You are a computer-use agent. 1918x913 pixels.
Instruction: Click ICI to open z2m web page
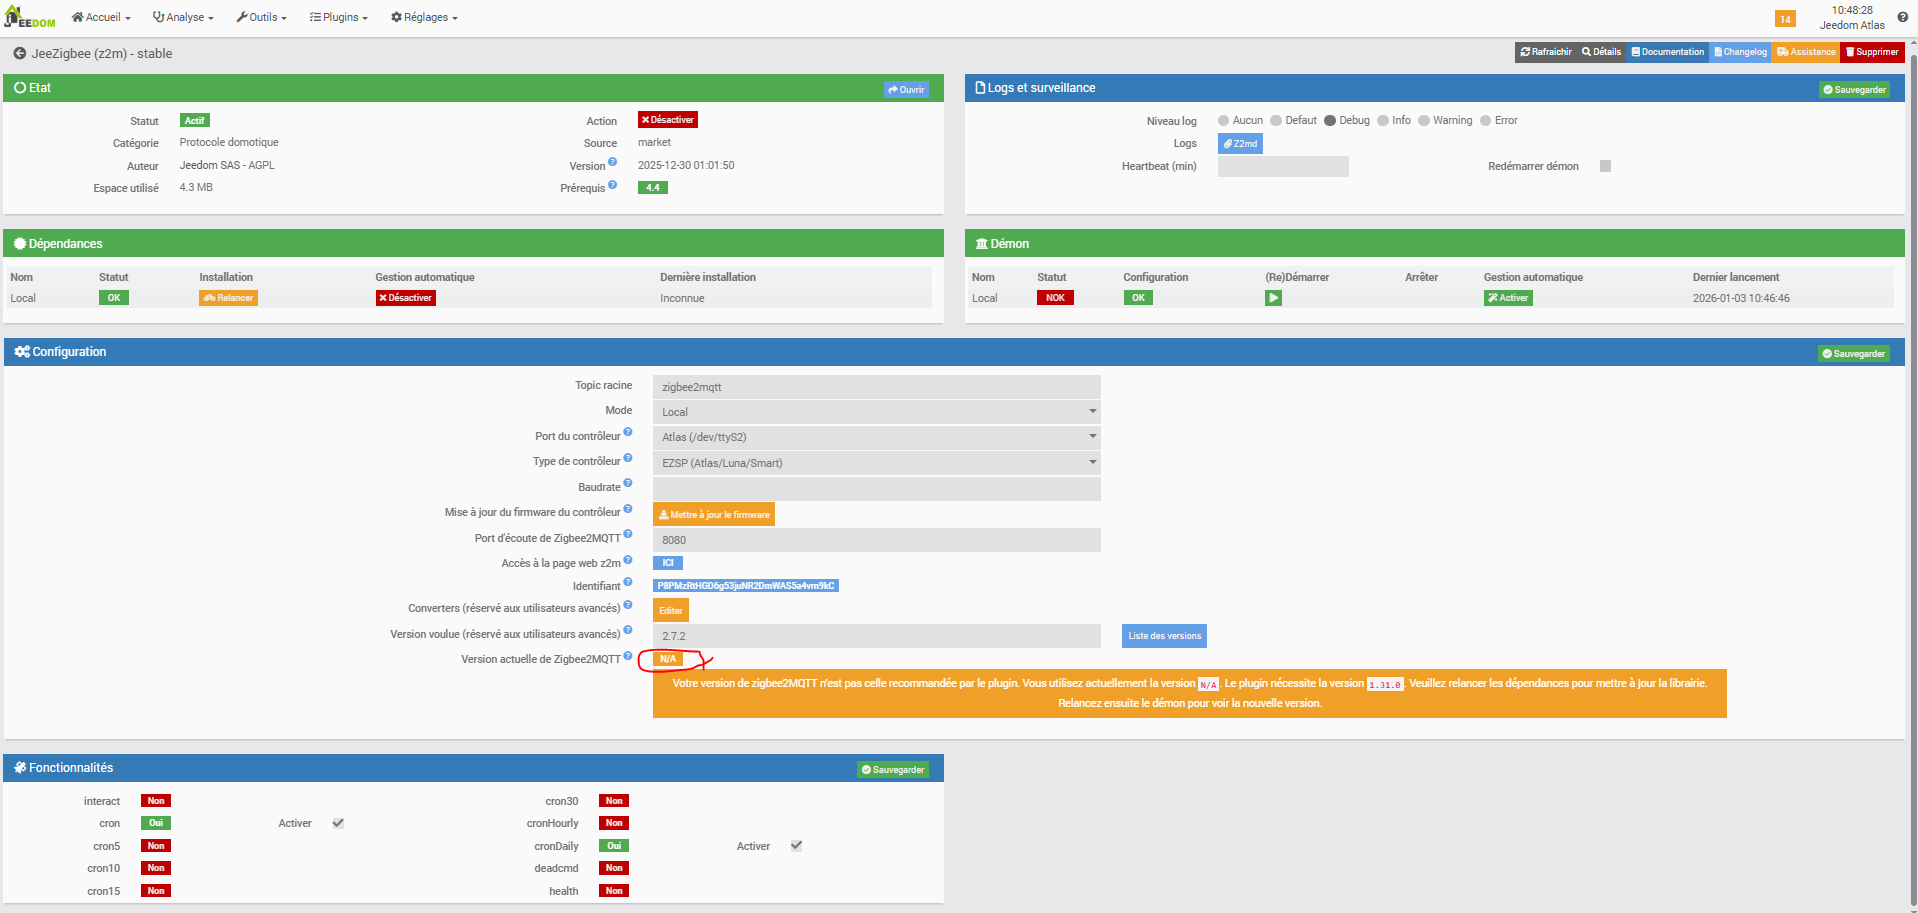pos(668,563)
